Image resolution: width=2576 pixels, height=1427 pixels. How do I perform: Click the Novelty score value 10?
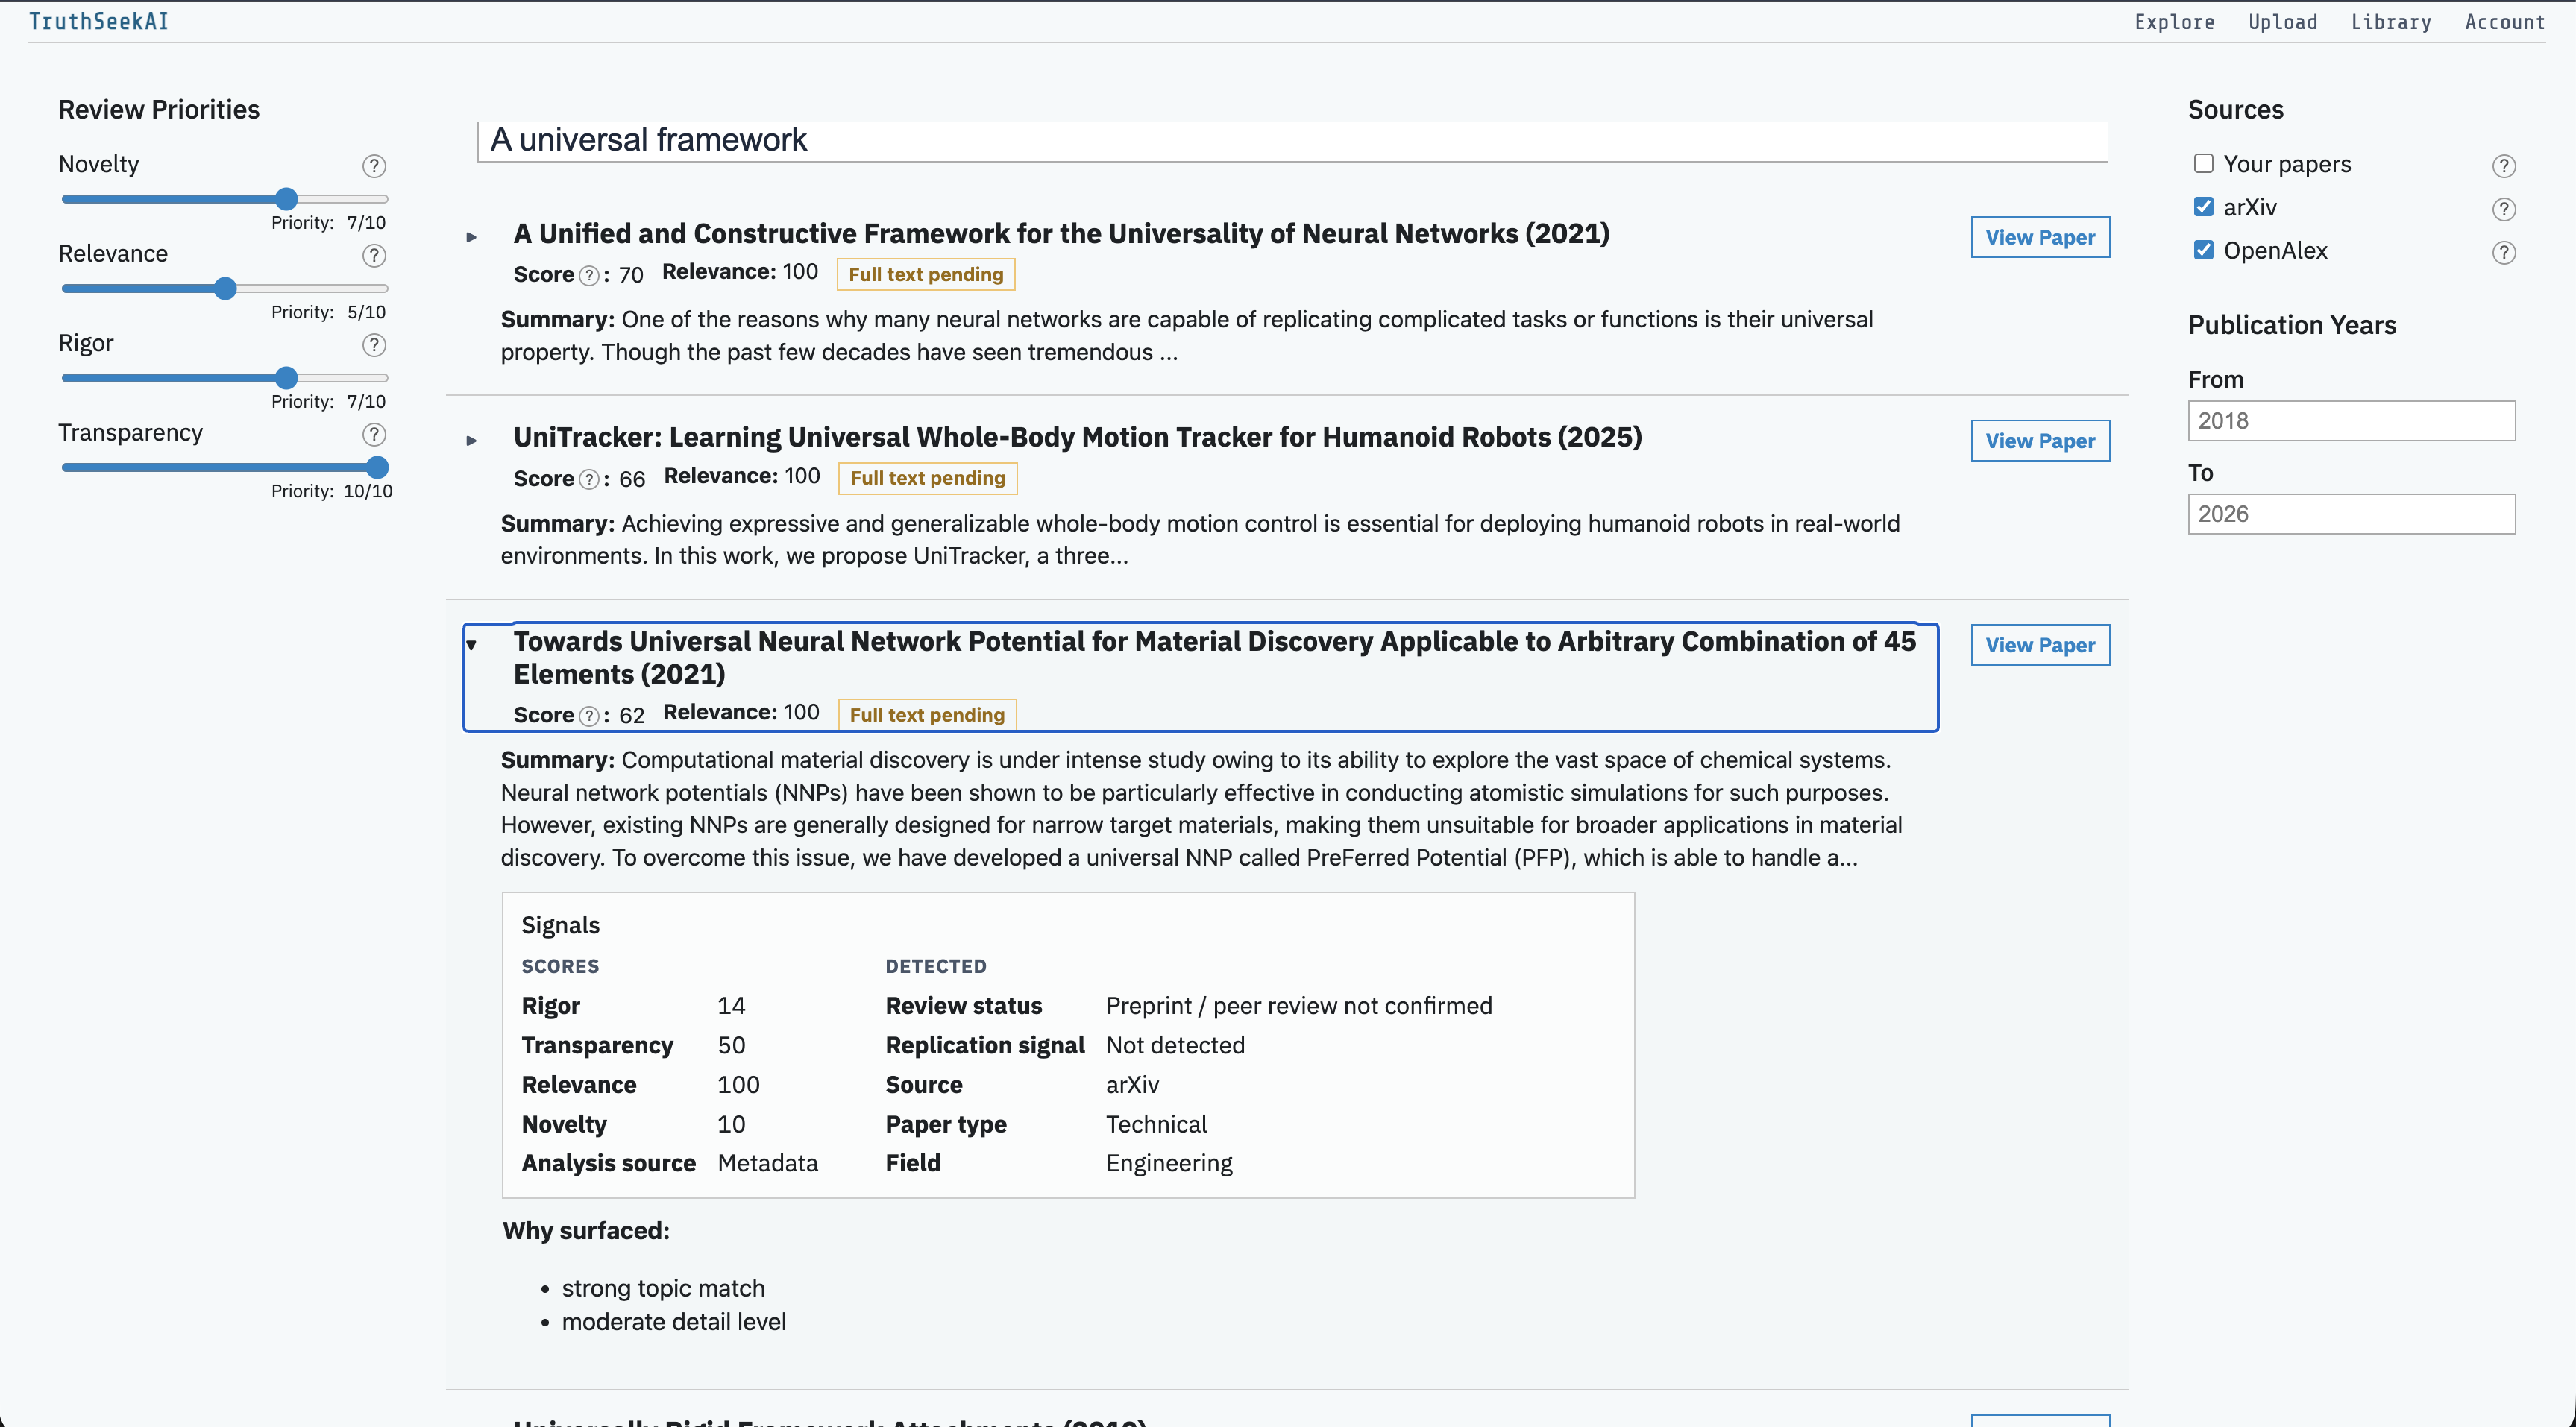coord(731,1125)
